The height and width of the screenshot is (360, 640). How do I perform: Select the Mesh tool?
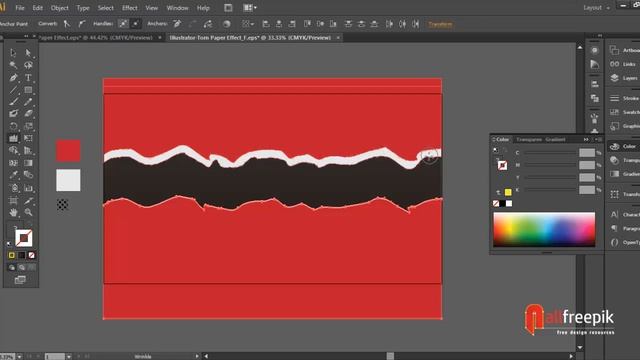(13, 163)
